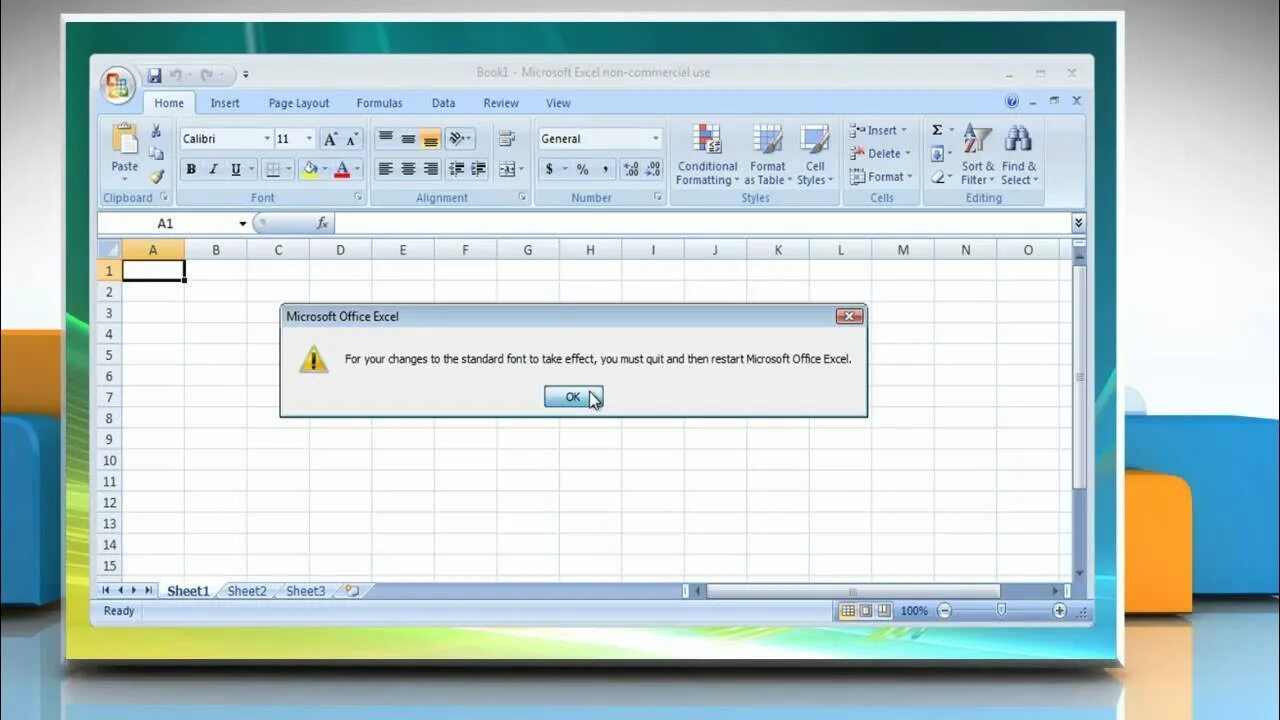The width and height of the screenshot is (1280, 720).
Task: Open Format as Table gallery
Action: pos(767,154)
